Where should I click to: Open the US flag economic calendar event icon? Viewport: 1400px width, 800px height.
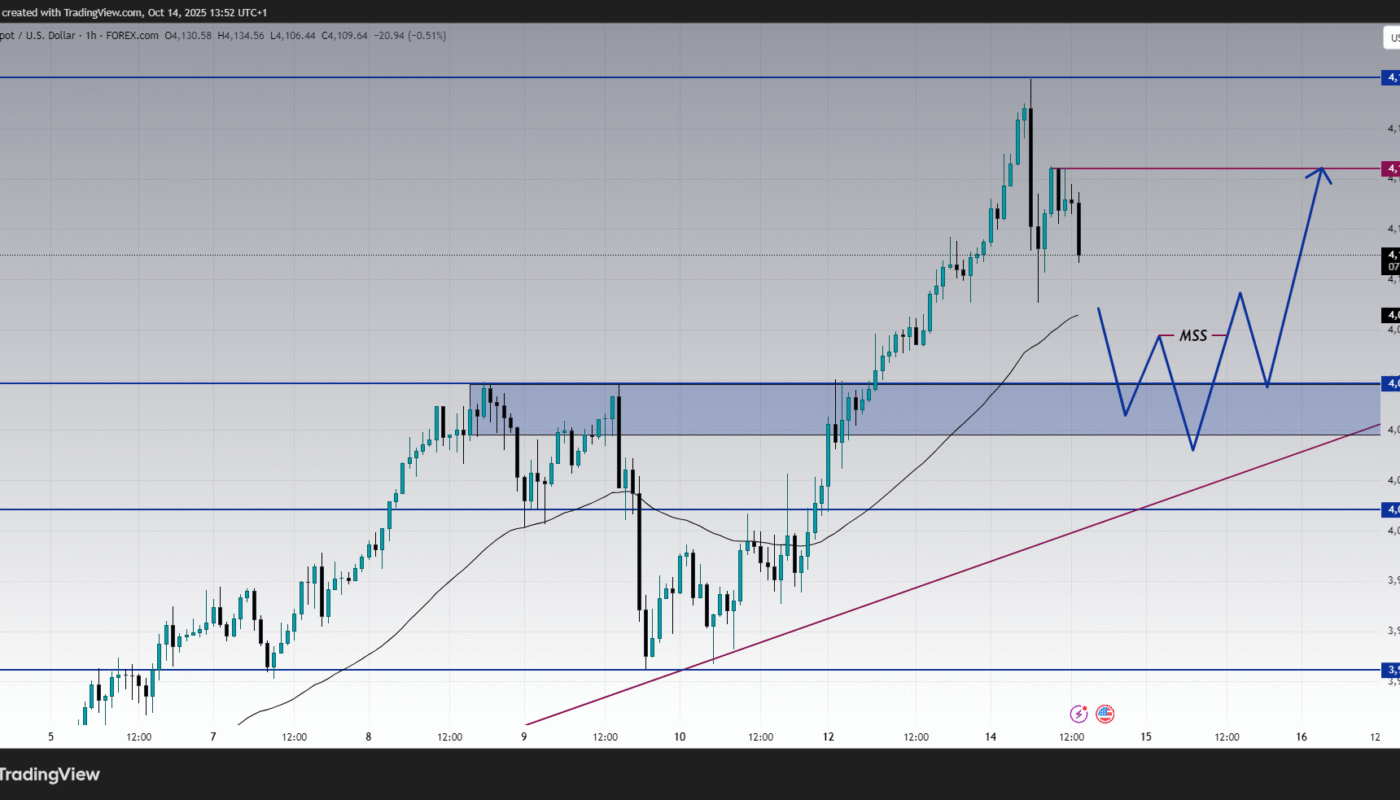(1104, 713)
